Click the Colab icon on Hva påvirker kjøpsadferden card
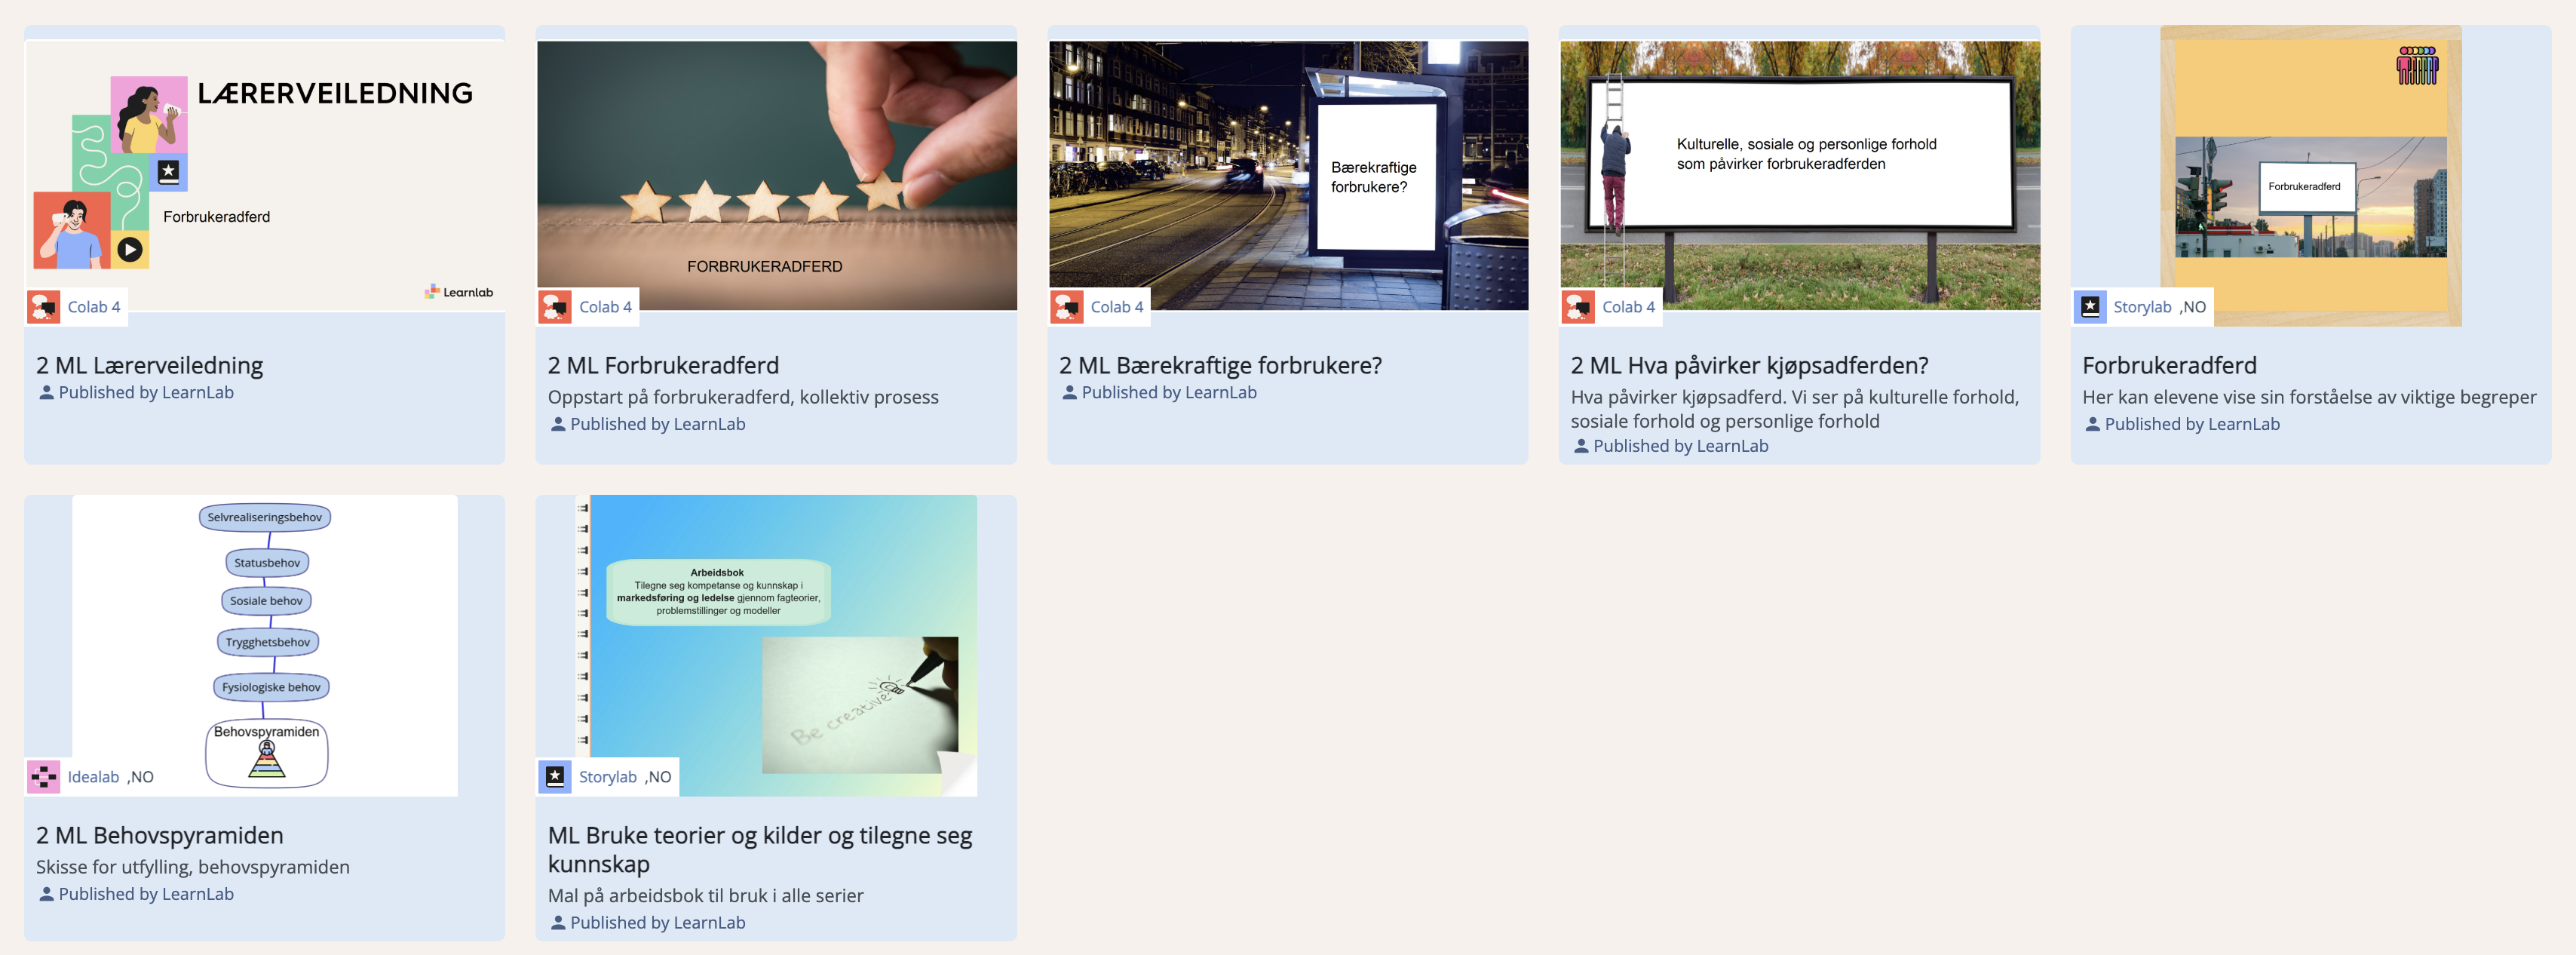Viewport: 2576px width, 955px height. point(1578,307)
